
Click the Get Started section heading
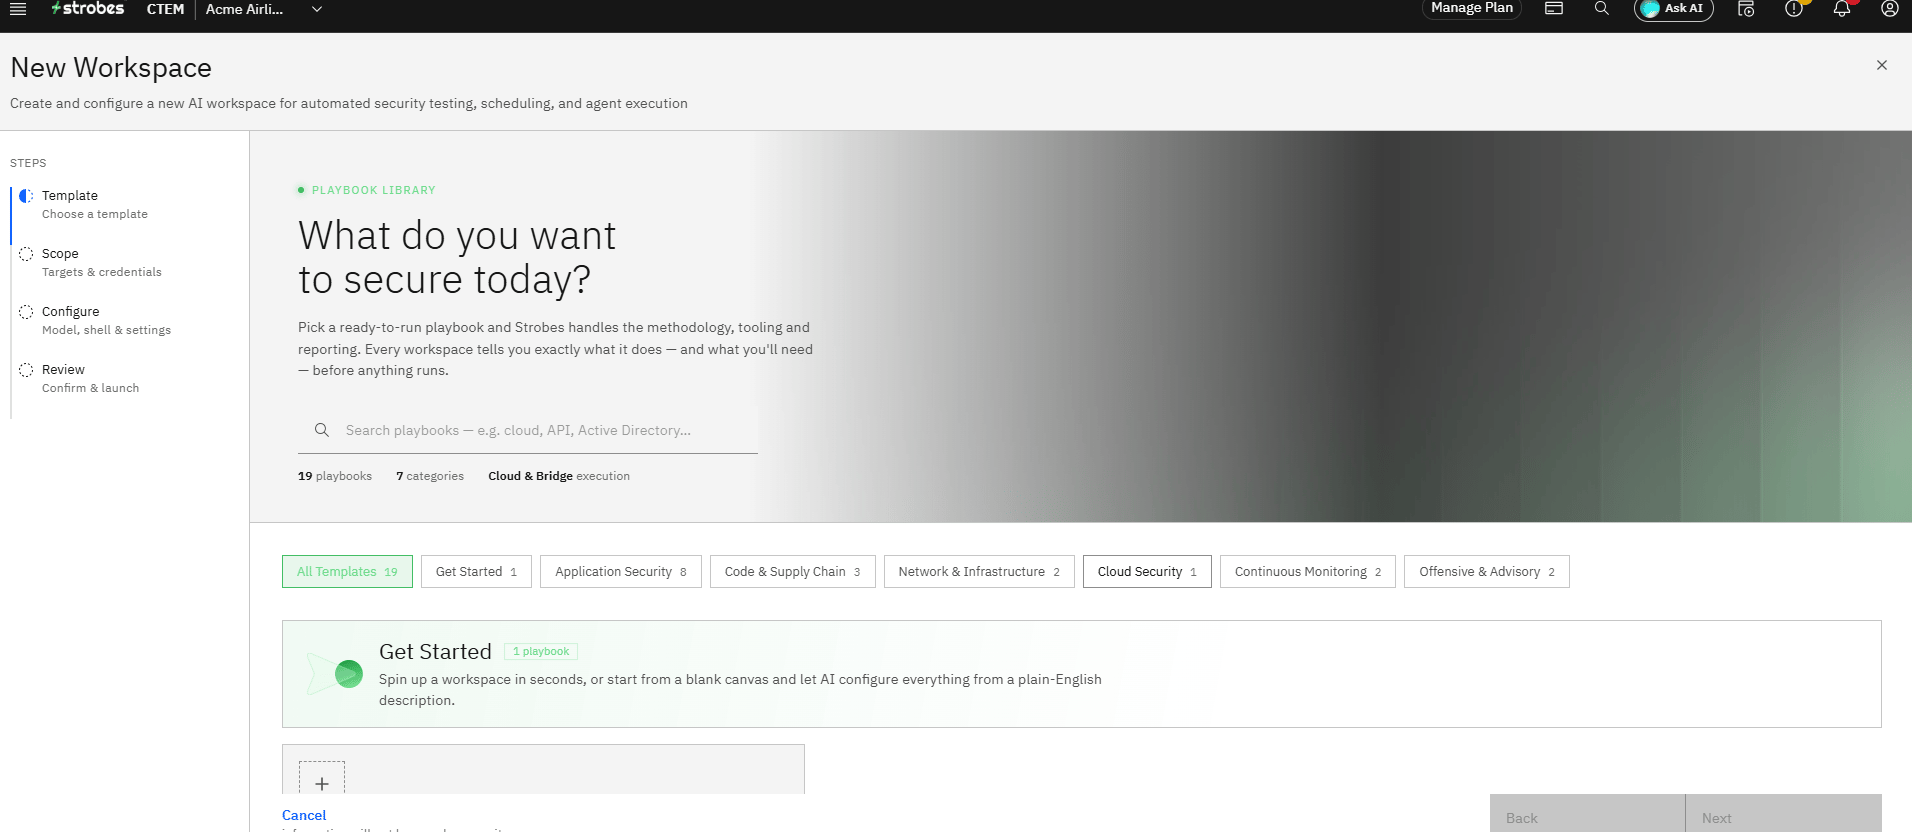(435, 652)
